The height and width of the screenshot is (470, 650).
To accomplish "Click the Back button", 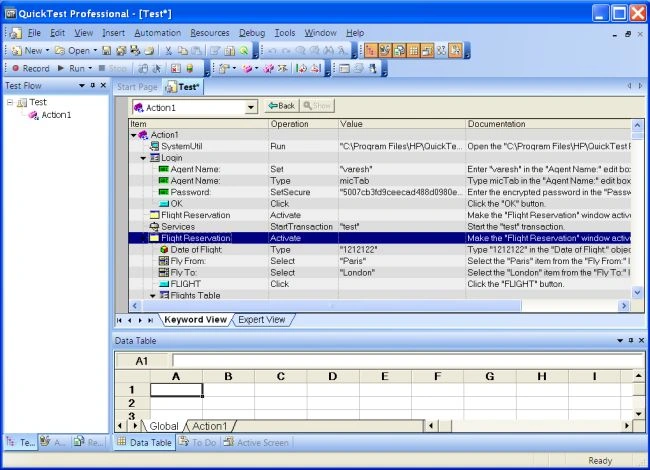I will click(x=281, y=106).
